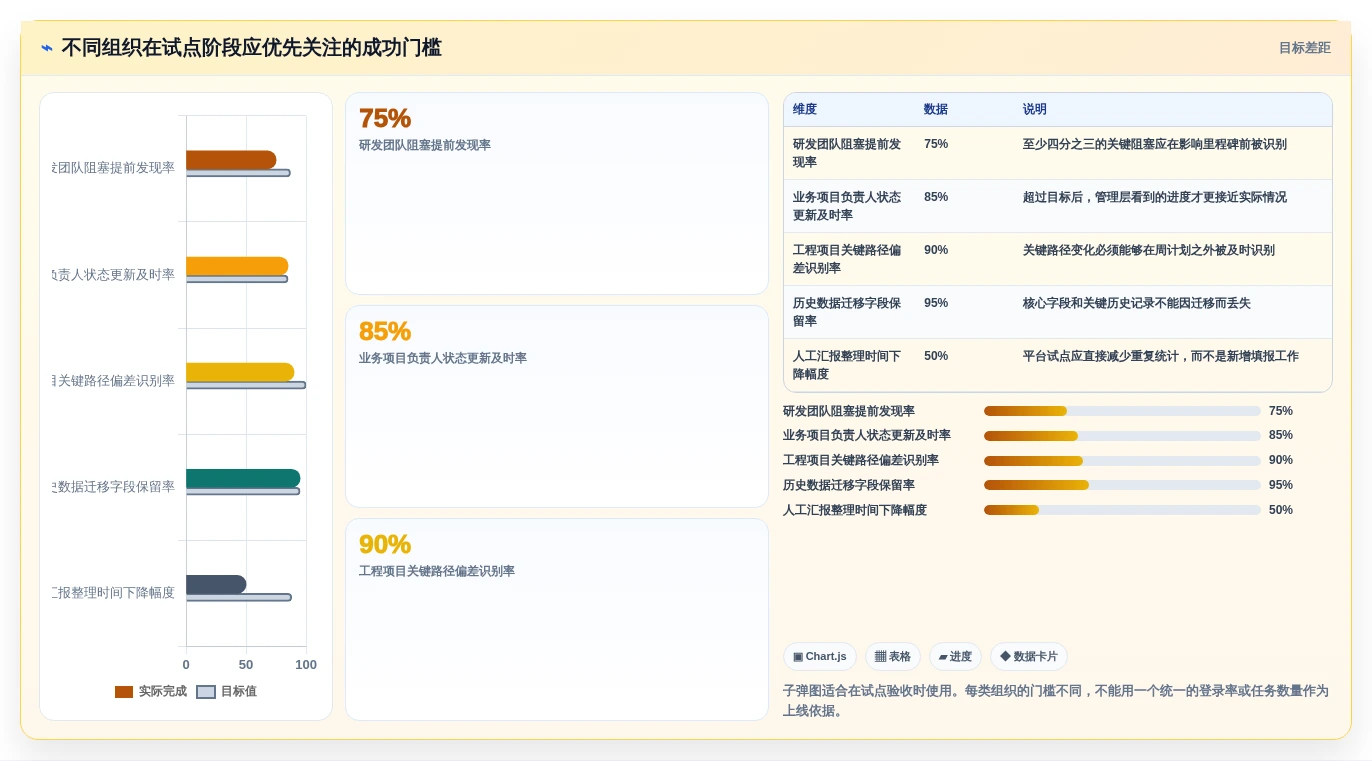Click the 数据卡片 tag chip
The image size is (1372, 761).
[x=1028, y=657]
